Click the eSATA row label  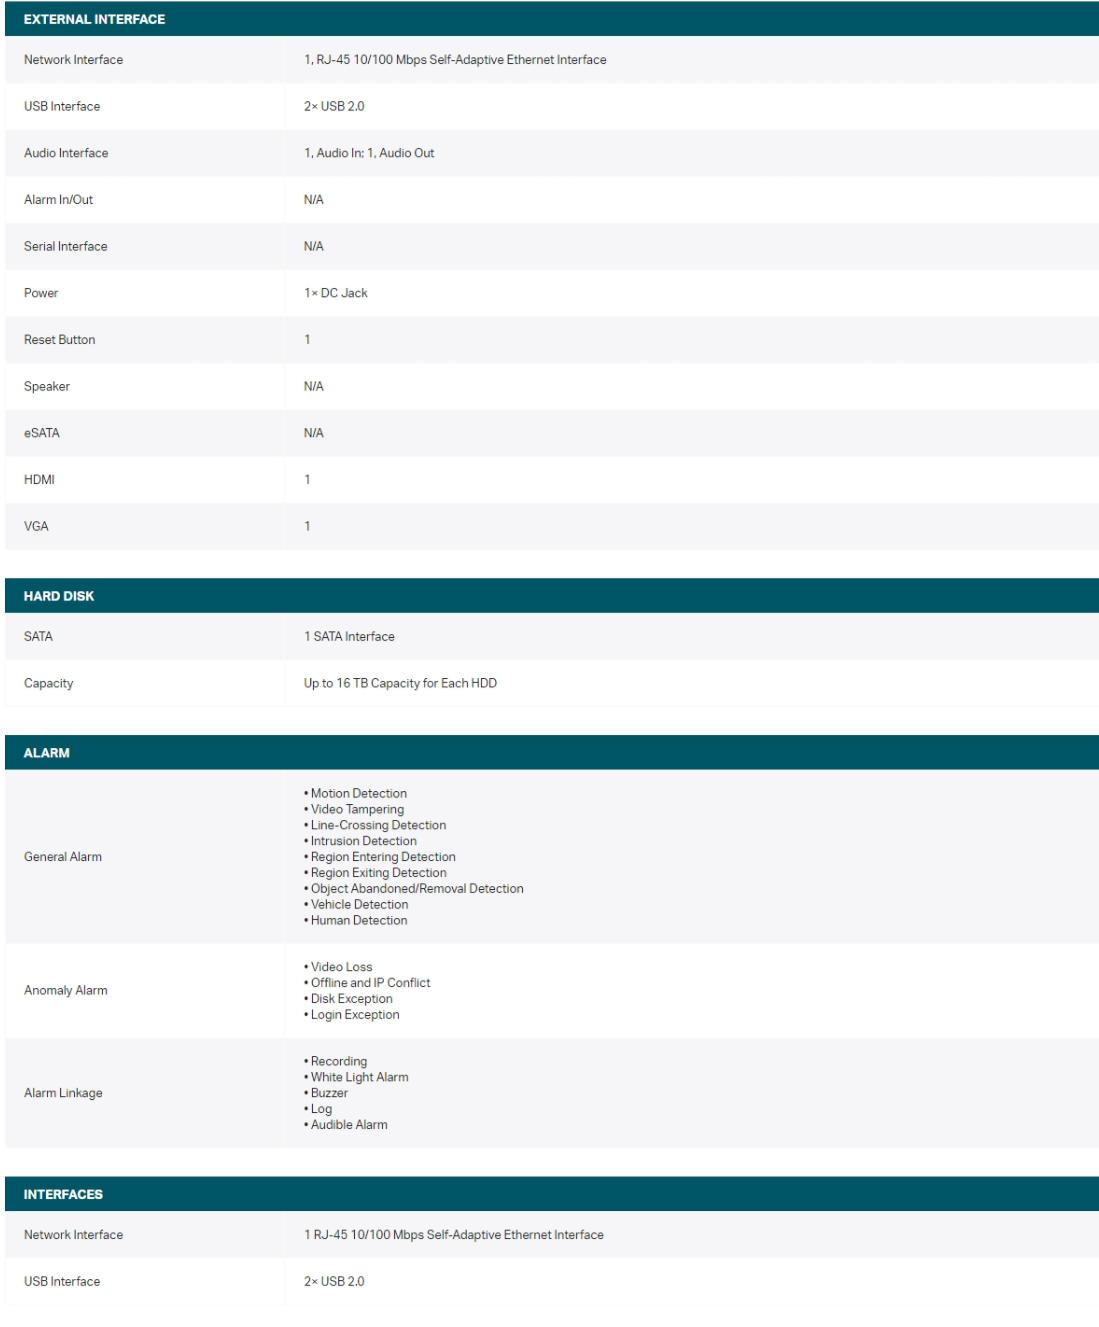click(42, 433)
